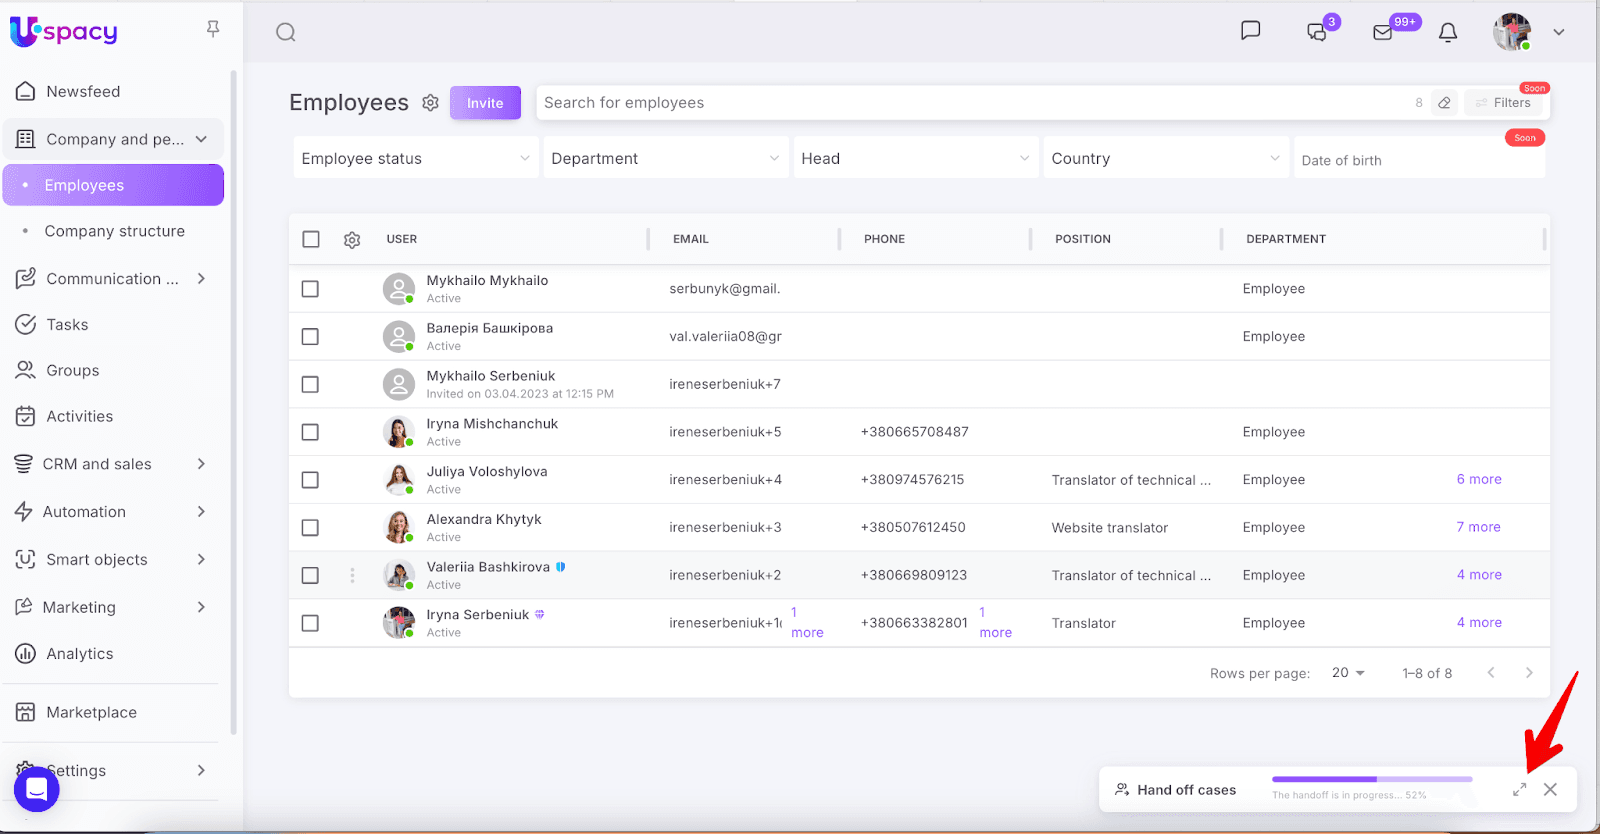1600x834 pixels.
Task: Open the Employee status dropdown
Action: pos(415,159)
